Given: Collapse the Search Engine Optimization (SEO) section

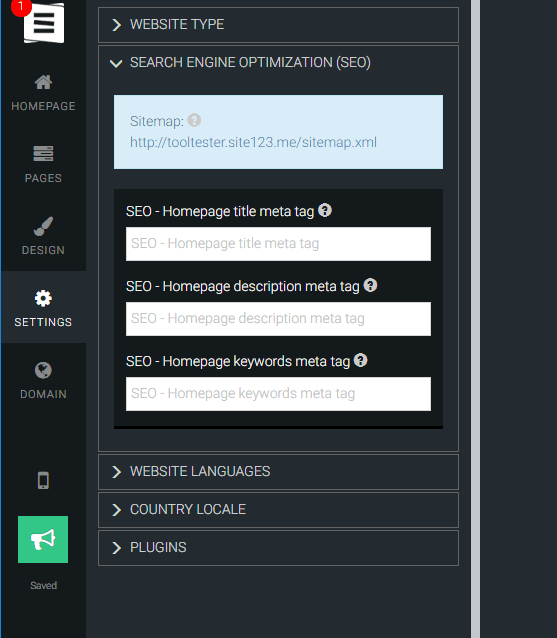Looking at the screenshot, I should coord(278,63).
